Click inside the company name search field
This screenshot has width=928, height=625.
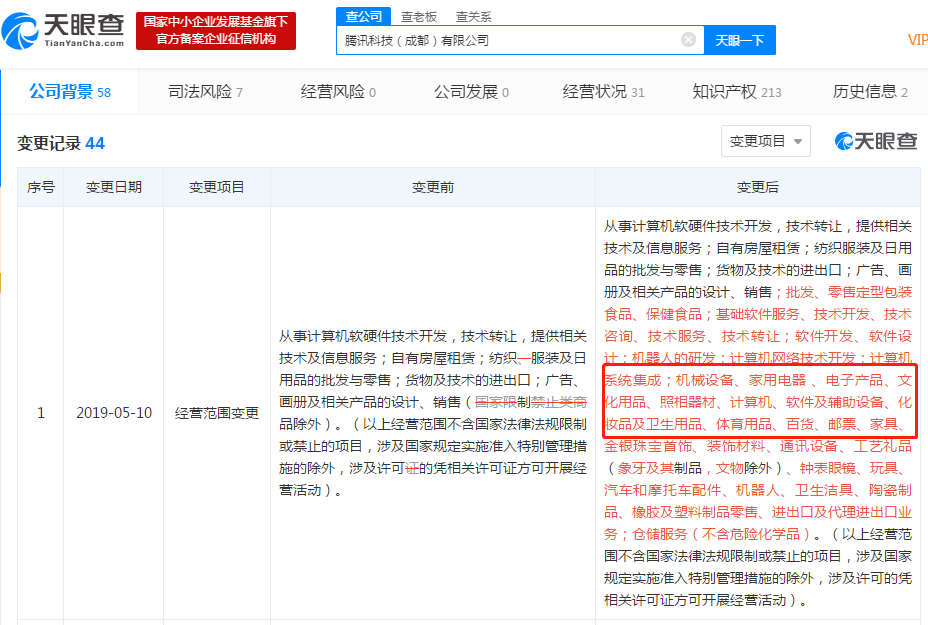pos(500,39)
